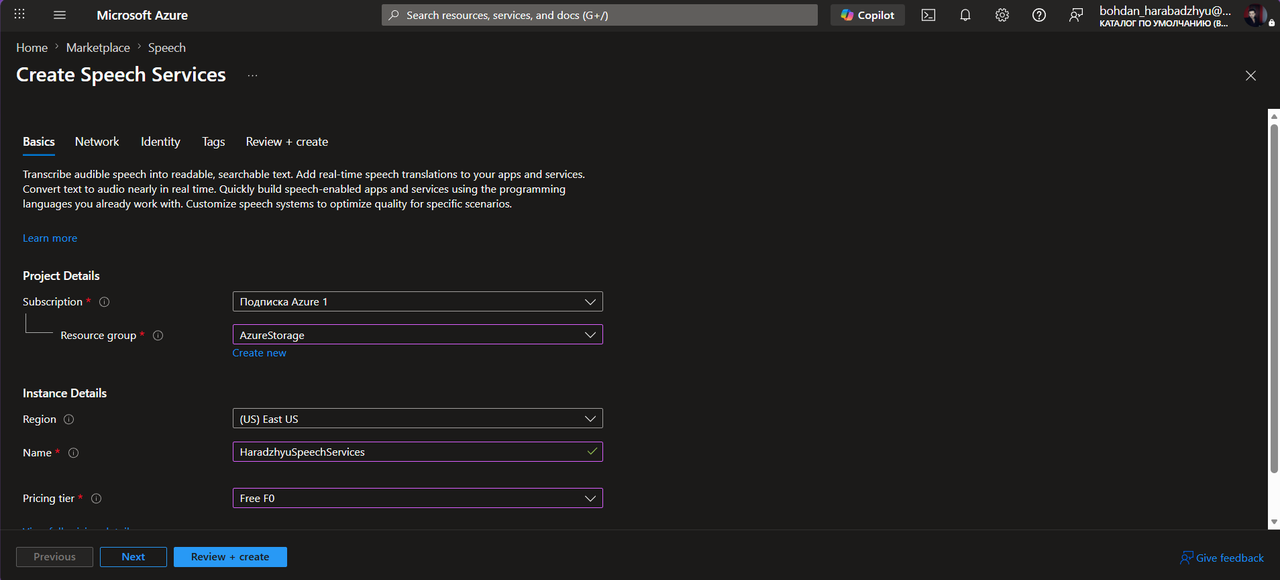This screenshot has height=580, width=1280.
Task: Go to Marketplace in the breadcrumb
Action: 98,48
